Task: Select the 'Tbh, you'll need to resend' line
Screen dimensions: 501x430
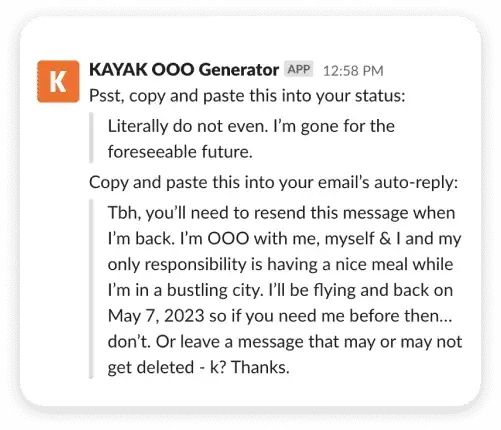Action: pyautogui.click(x=281, y=213)
